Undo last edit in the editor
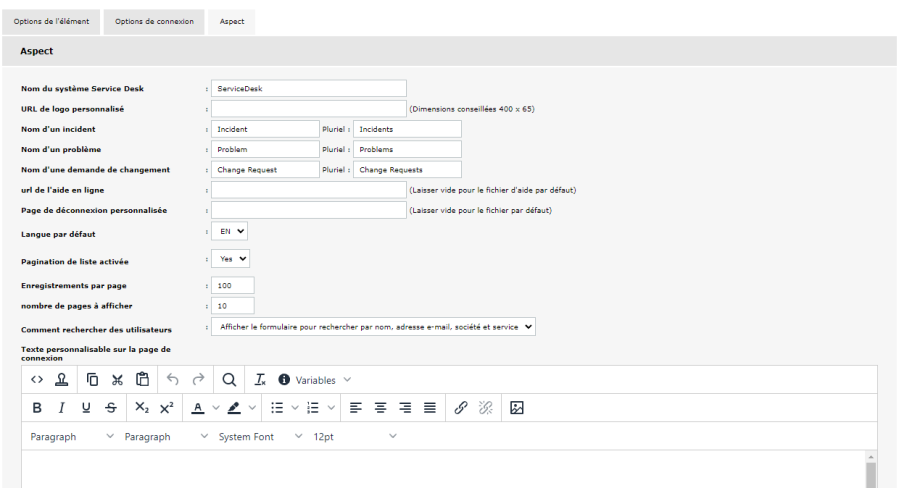Viewport: 899px width, 488px height. click(173, 380)
